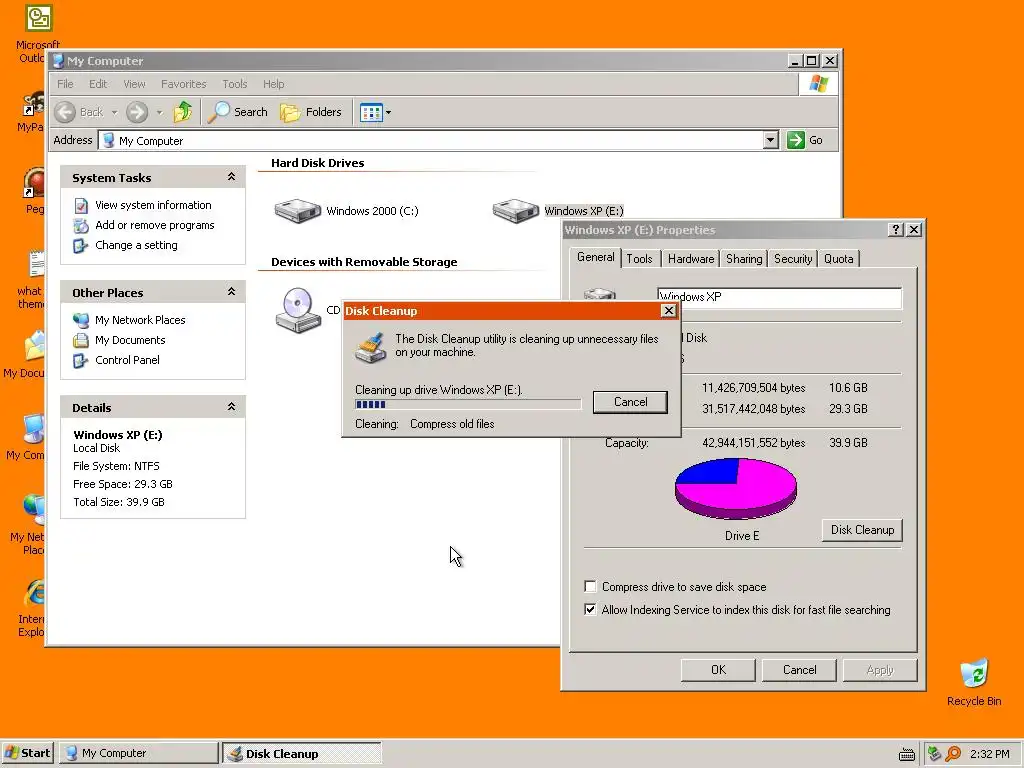The width and height of the screenshot is (1024, 768).
Task: Click the magnifier icon in system tray
Action: (x=953, y=754)
